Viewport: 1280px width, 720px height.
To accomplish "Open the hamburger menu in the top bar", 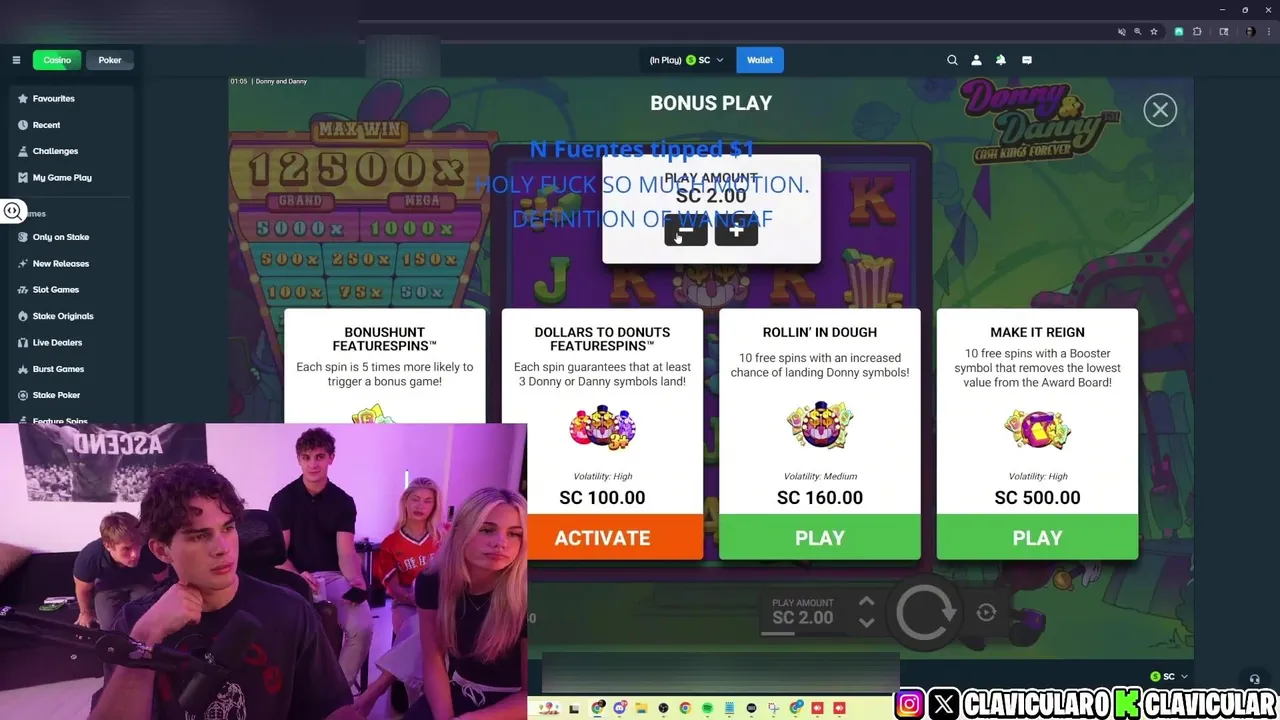I will 16,60.
